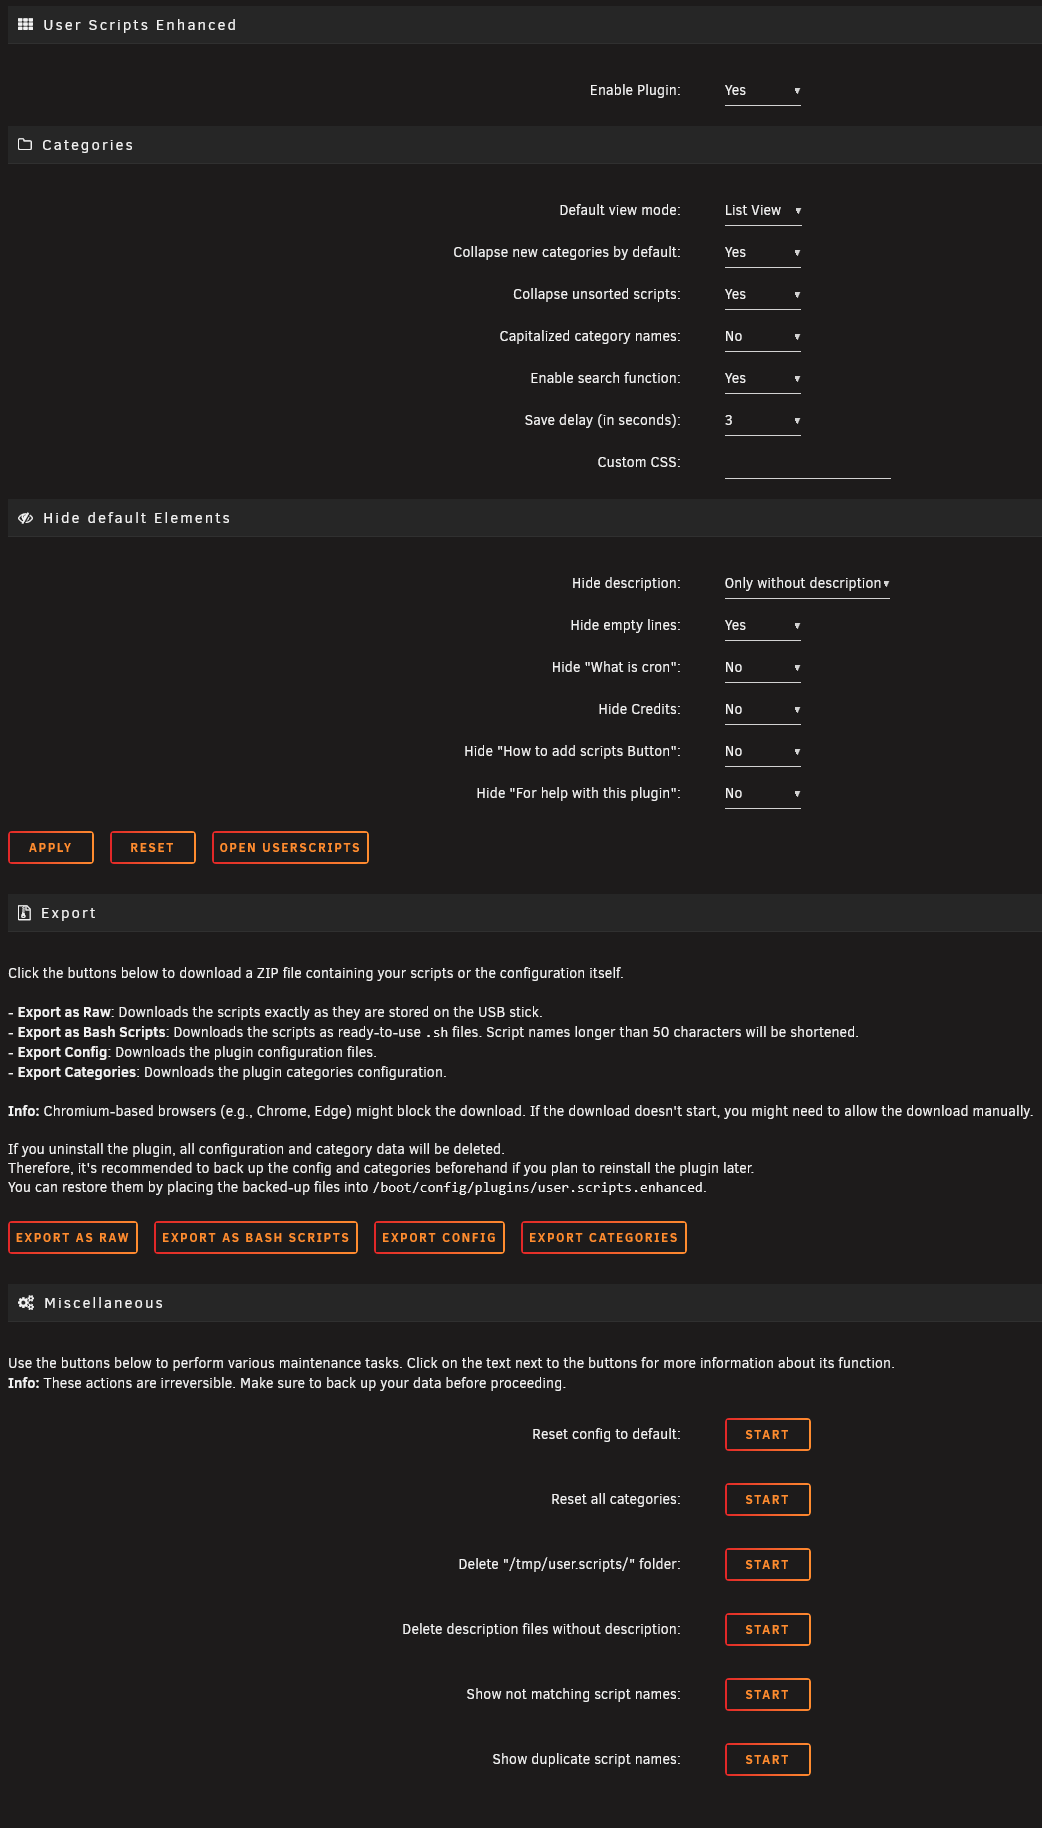Click "Delete description files without description:" label
The width and height of the screenshot is (1042, 1828).
[541, 1629]
